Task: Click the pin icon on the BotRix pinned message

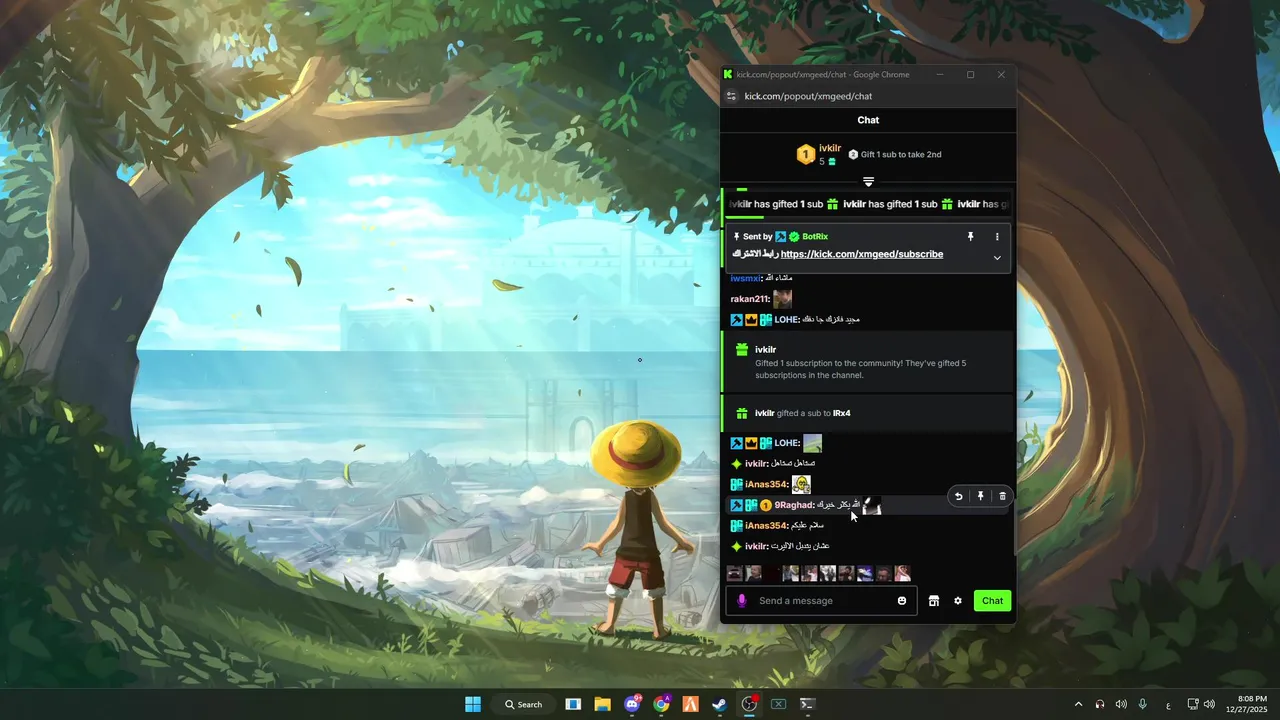Action: click(970, 237)
